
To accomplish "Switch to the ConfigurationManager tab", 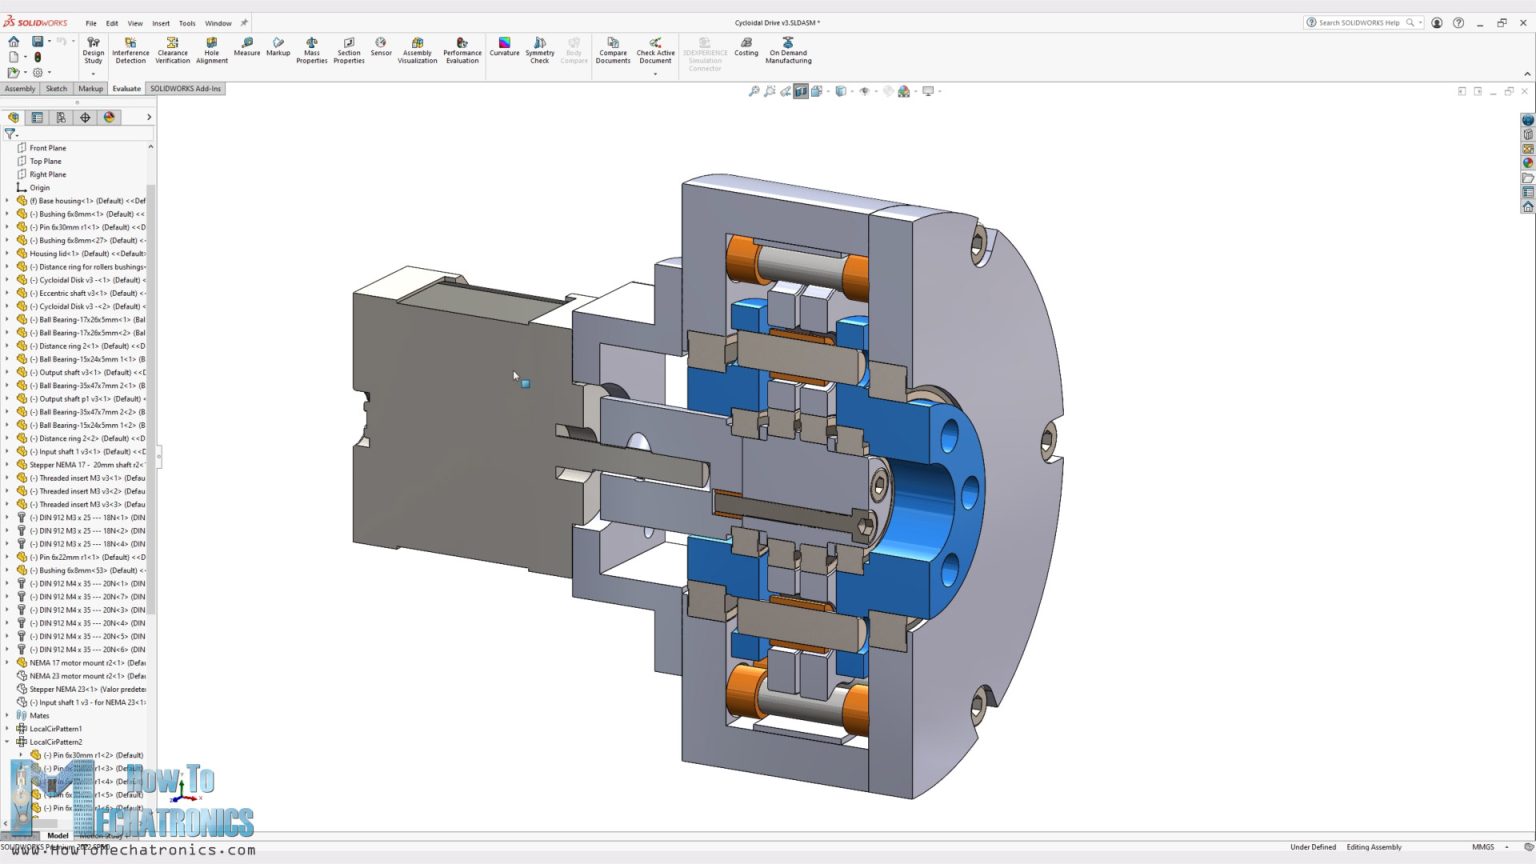I will click(61, 117).
